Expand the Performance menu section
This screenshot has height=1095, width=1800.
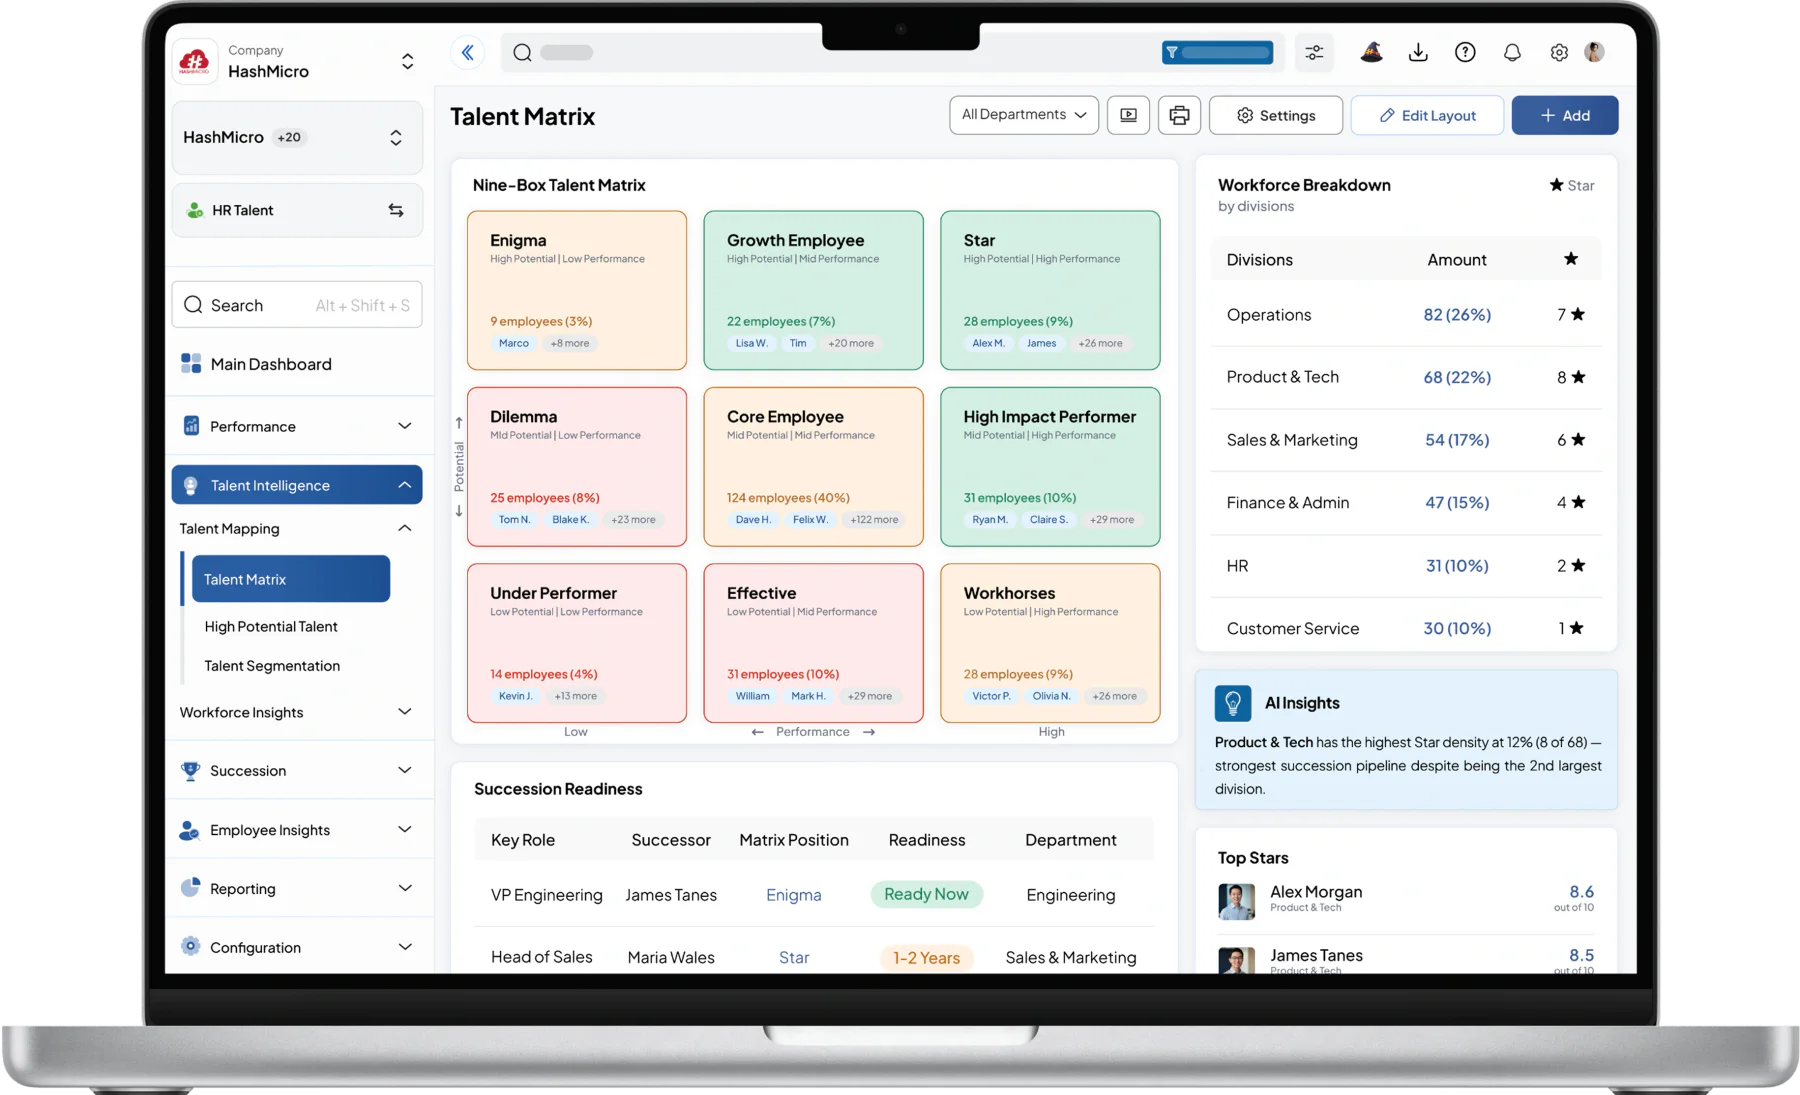pos(297,426)
